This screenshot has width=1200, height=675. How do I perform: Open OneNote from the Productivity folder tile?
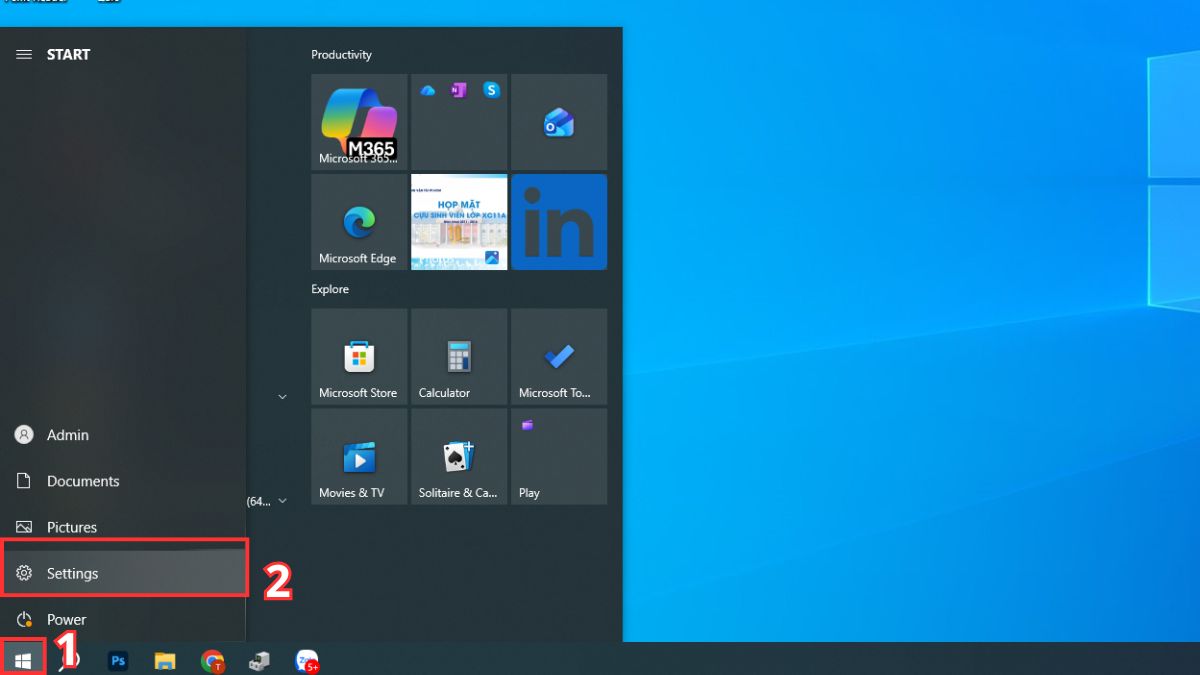tap(459, 90)
